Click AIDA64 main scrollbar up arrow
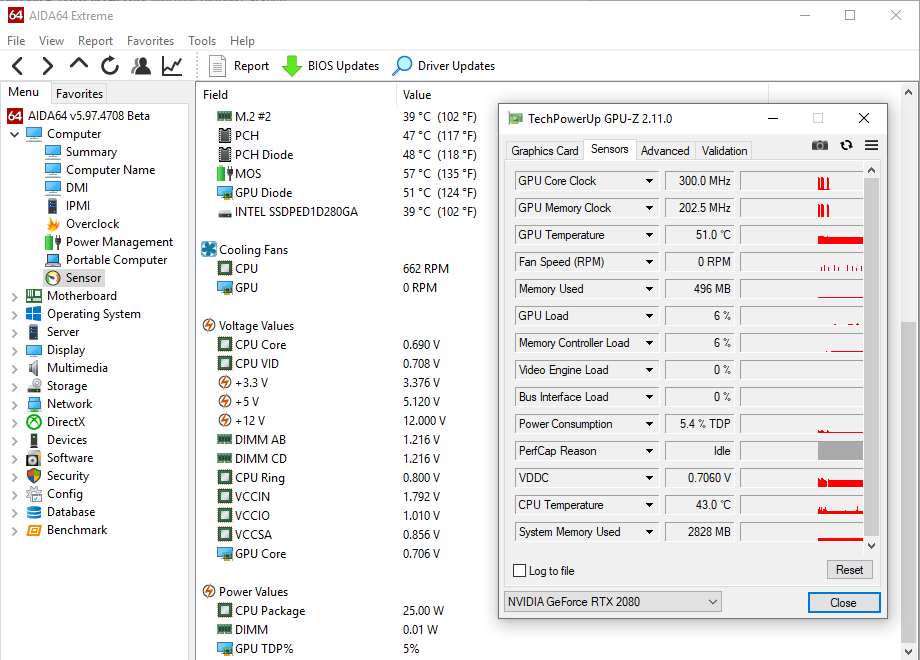This screenshot has width=920, height=660. [x=908, y=92]
